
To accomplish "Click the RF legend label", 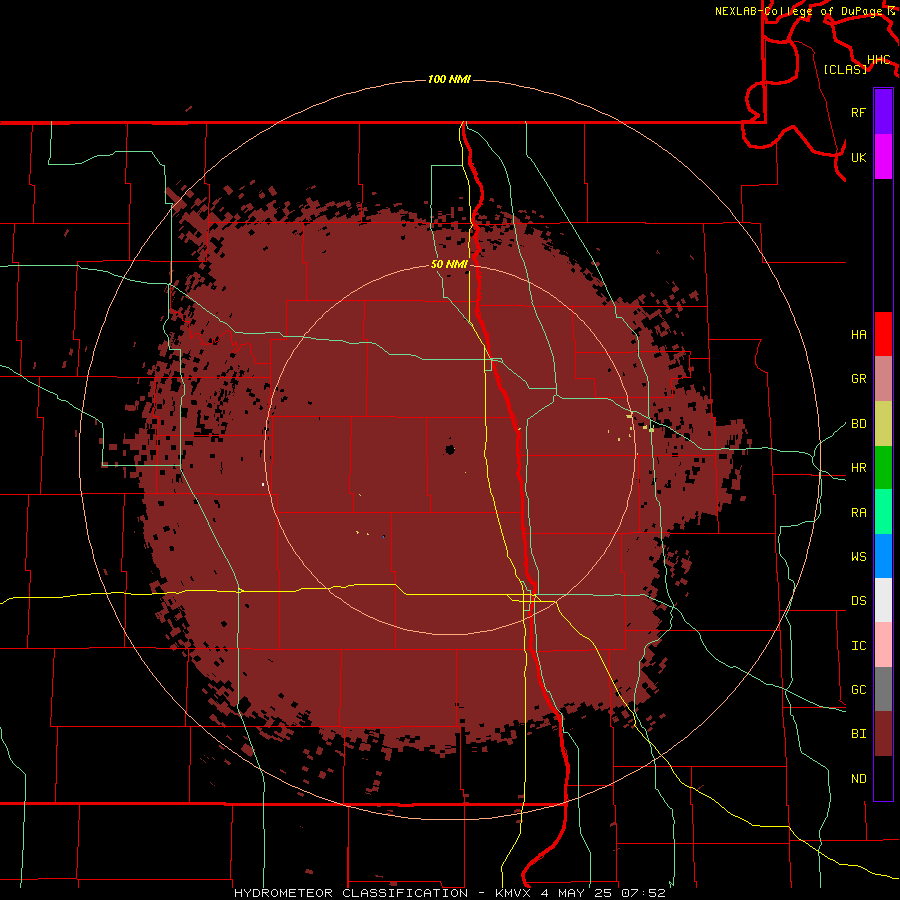I will pyautogui.click(x=858, y=112).
